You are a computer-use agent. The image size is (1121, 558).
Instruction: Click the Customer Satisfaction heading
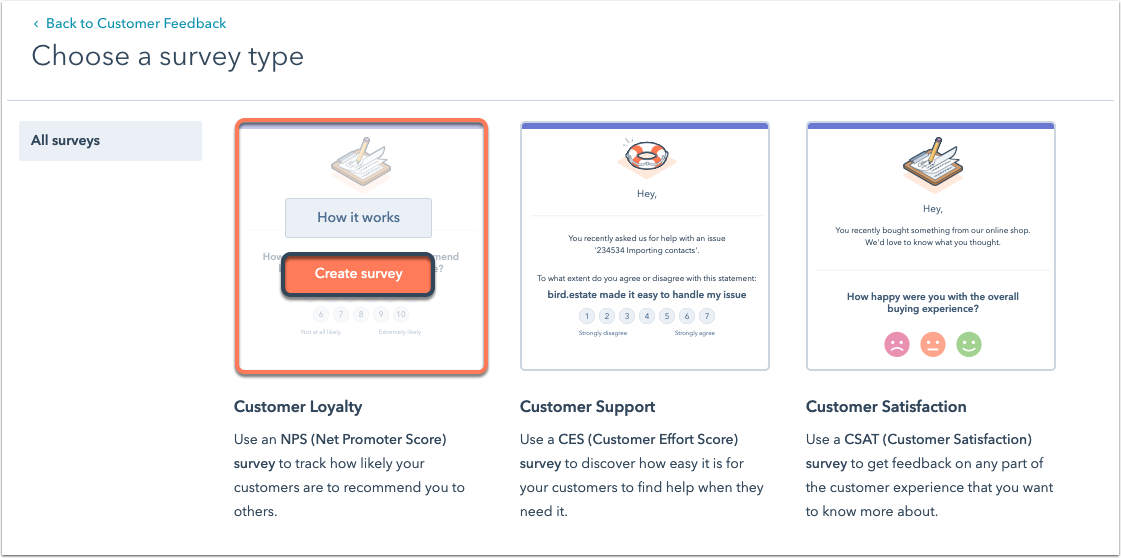point(884,407)
